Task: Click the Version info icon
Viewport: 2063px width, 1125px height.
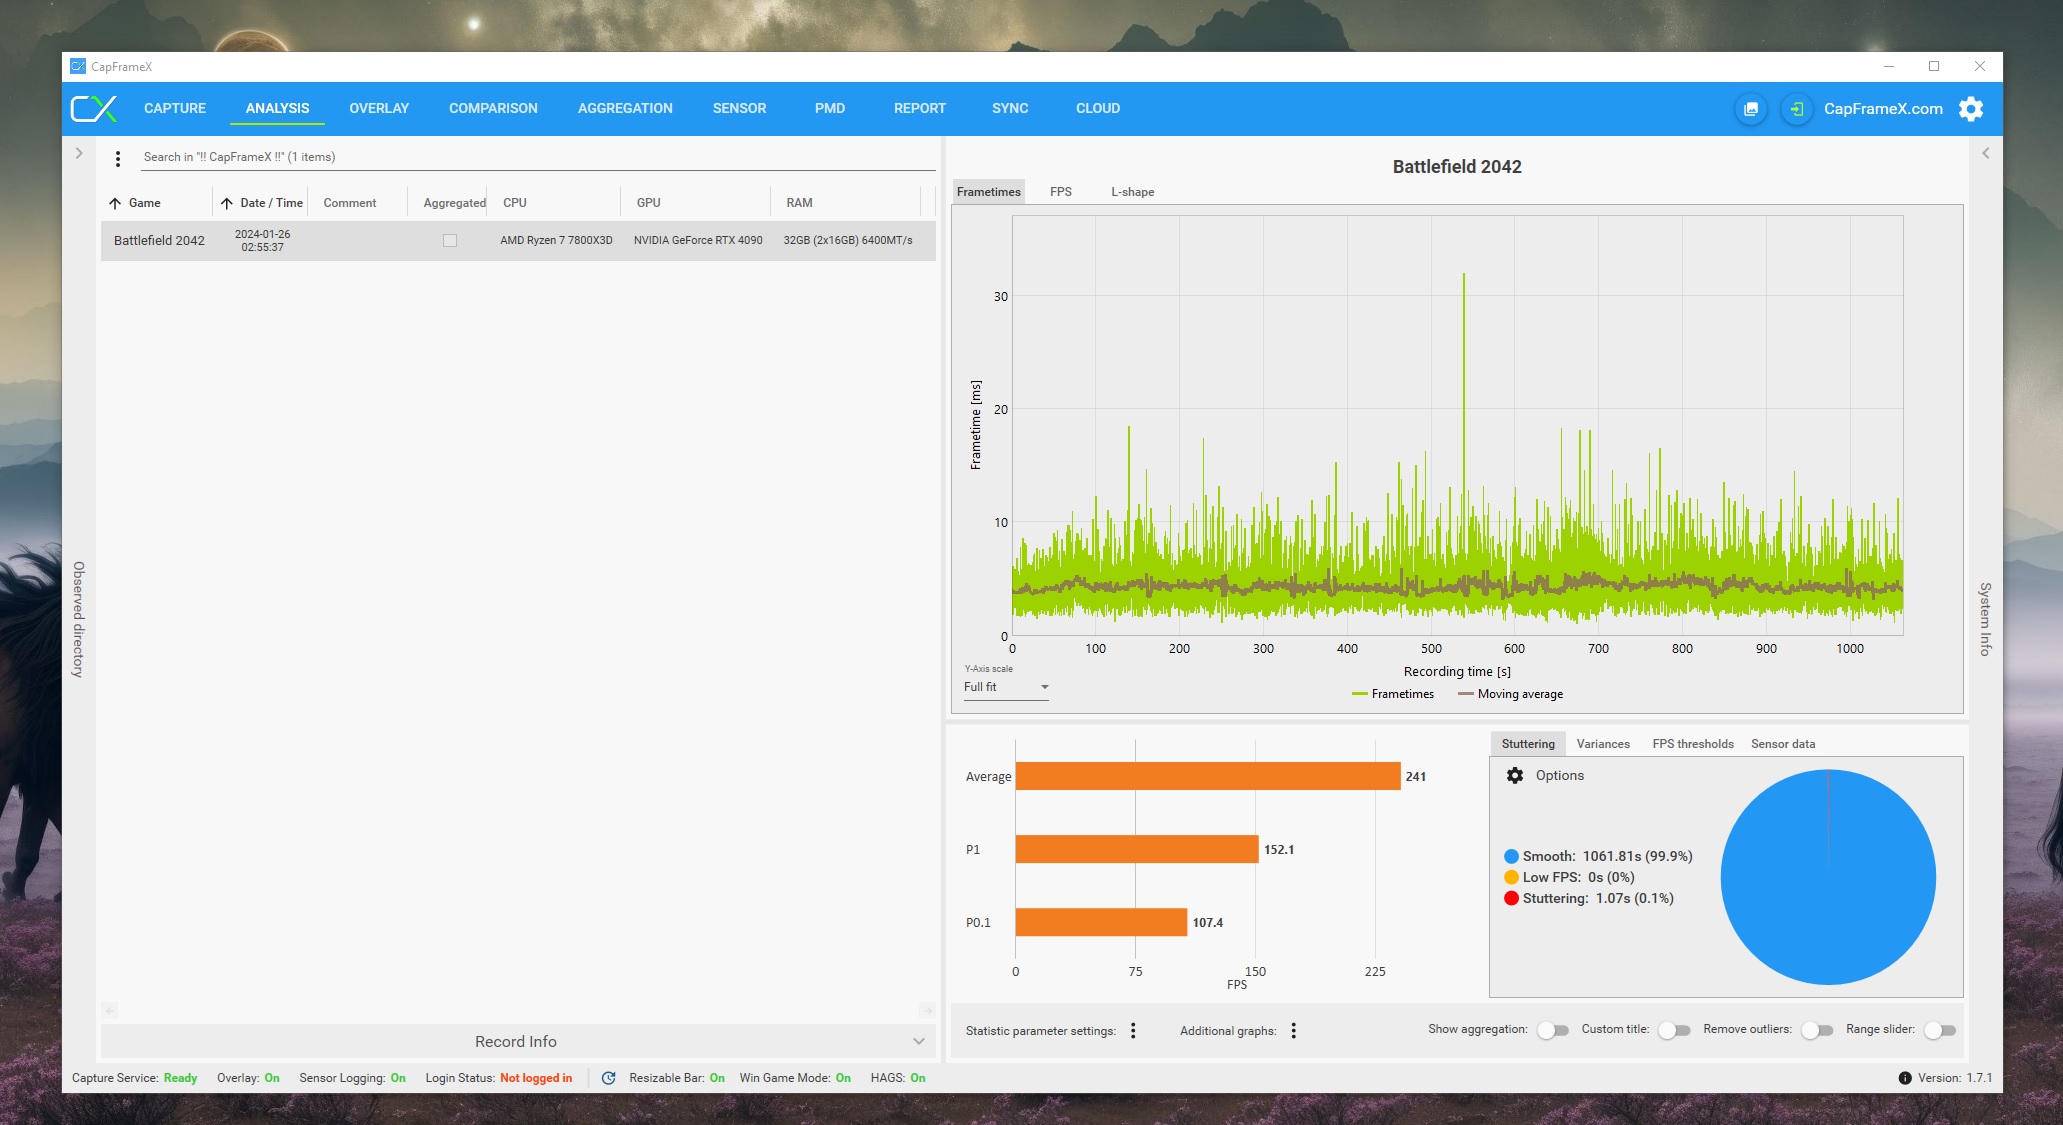Action: (1904, 1078)
